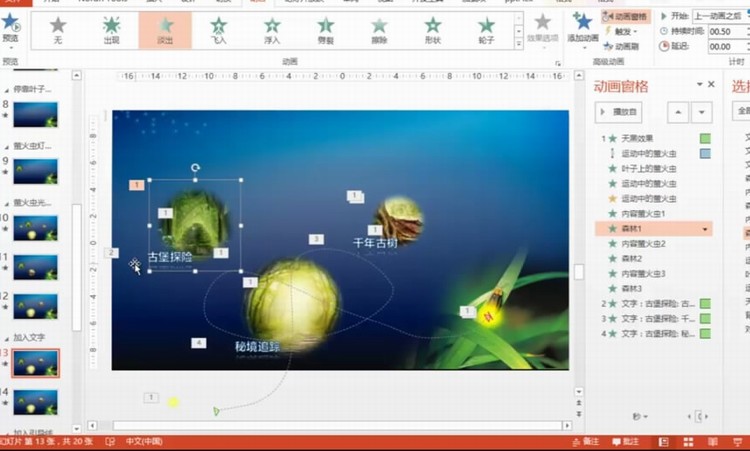The image size is (750, 451).
Task: Toggle 动画窗格 (Animation Pane) button
Action: 625,17
